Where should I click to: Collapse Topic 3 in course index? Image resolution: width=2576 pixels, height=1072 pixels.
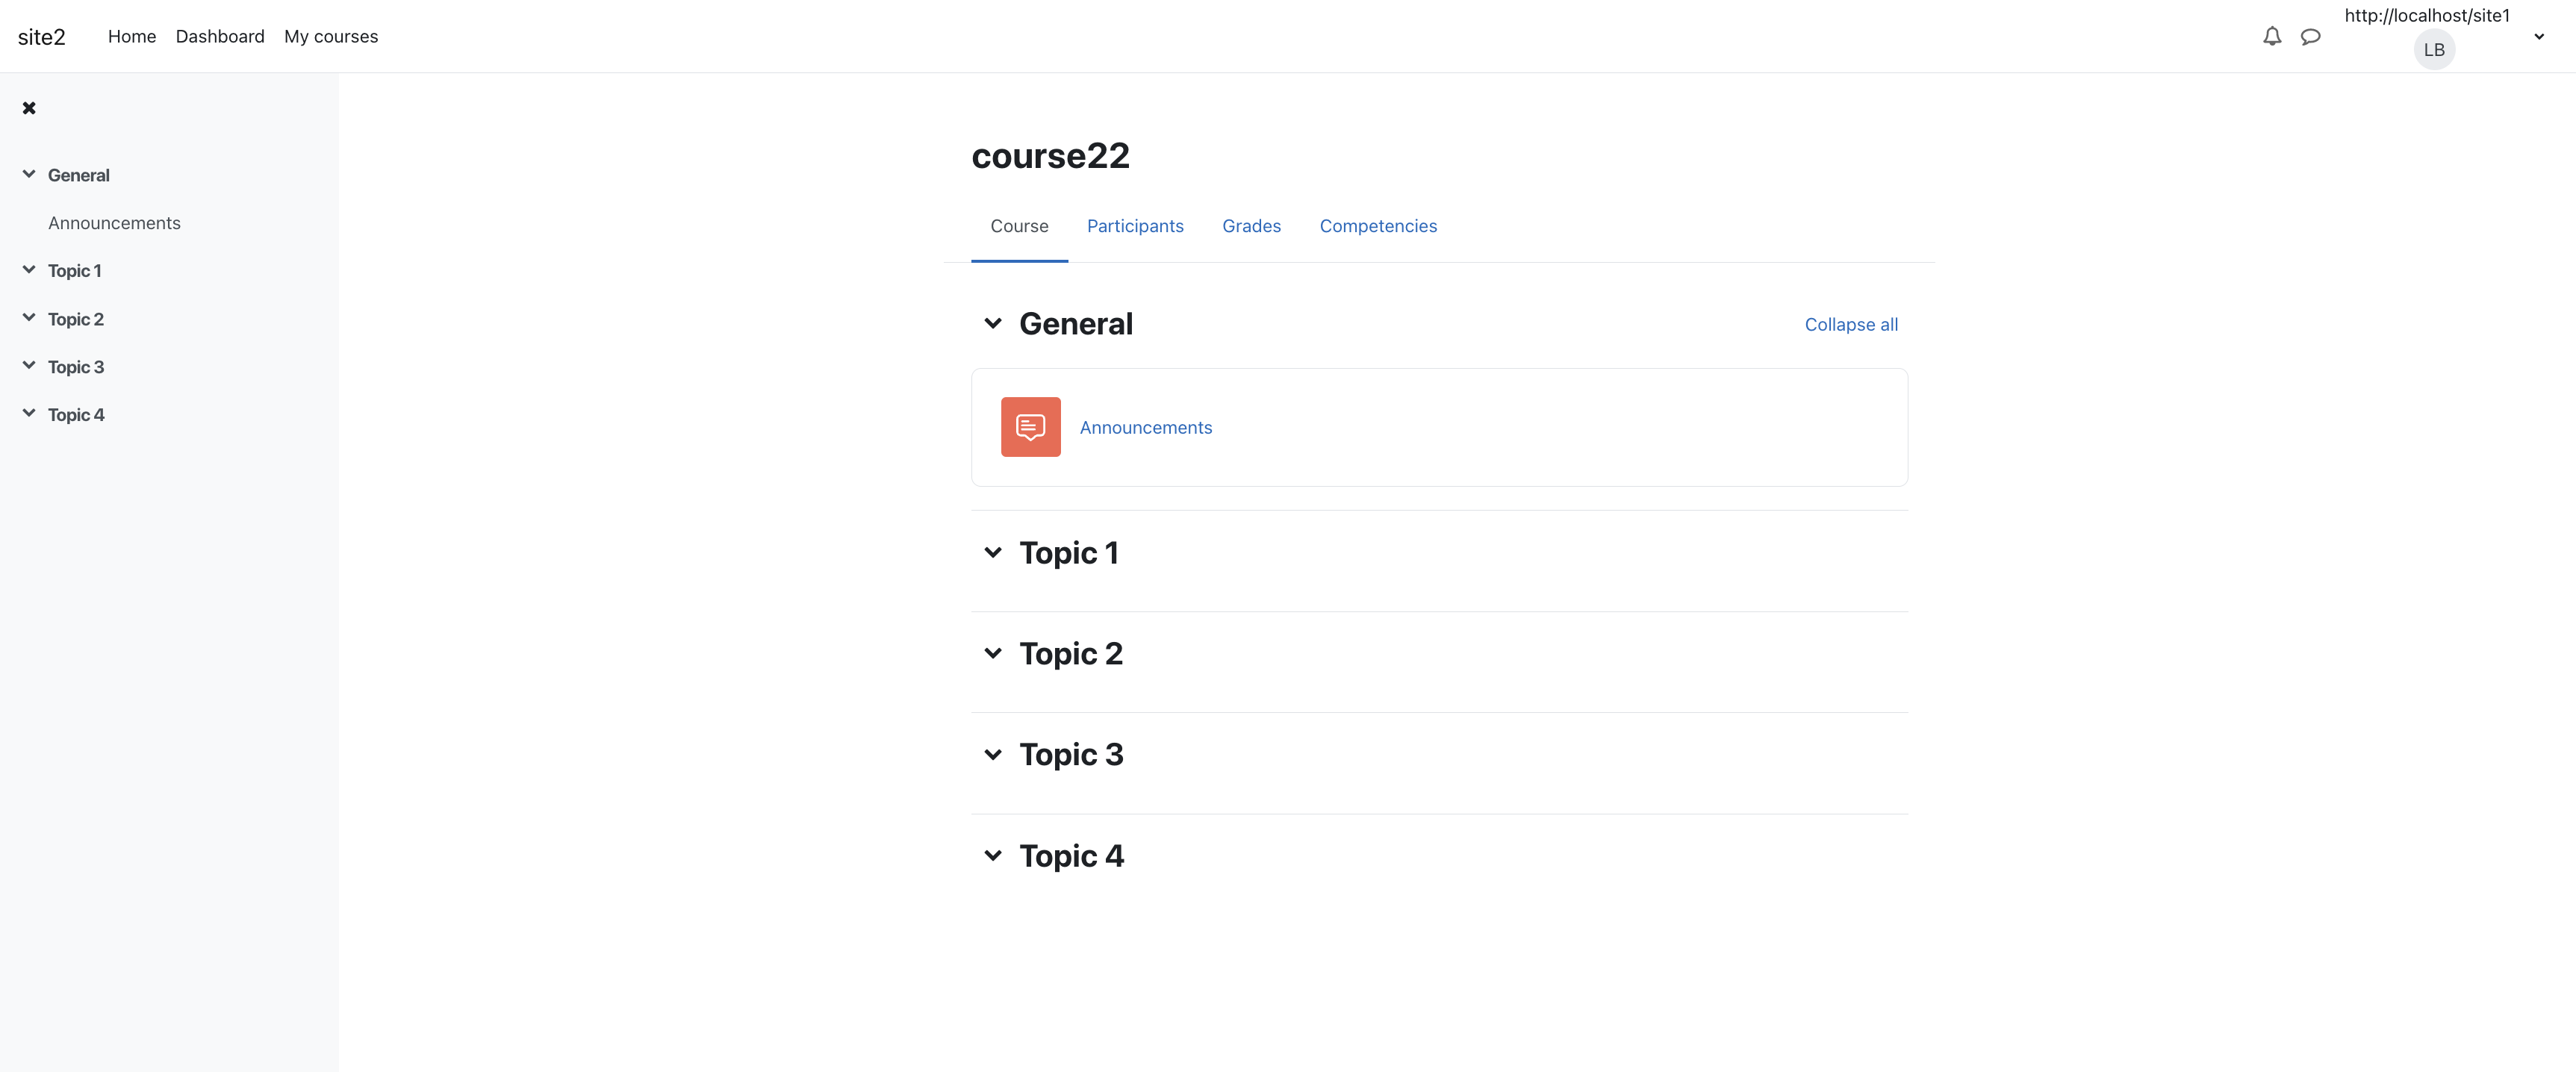click(x=29, y=366)
